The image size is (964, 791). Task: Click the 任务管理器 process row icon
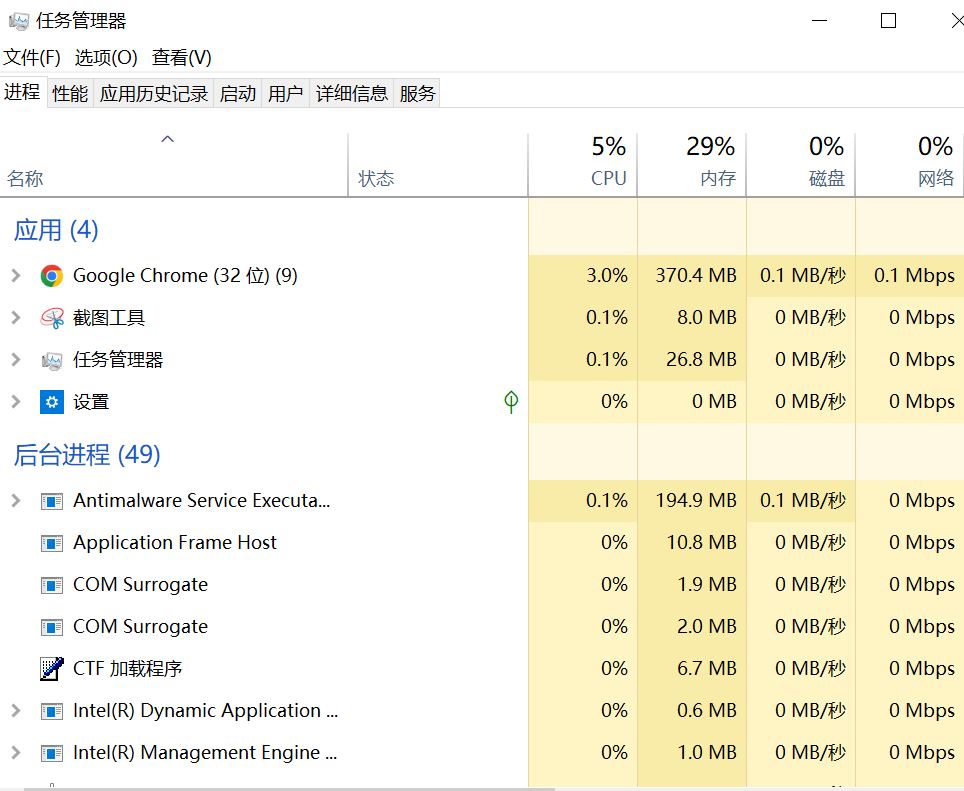click(52, 360)
